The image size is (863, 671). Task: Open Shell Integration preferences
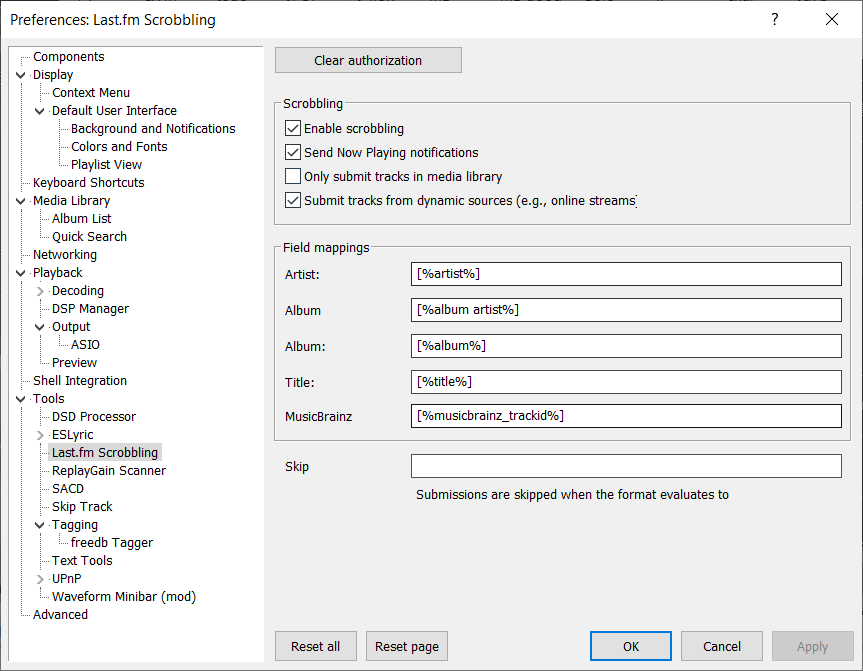point(80,380)
